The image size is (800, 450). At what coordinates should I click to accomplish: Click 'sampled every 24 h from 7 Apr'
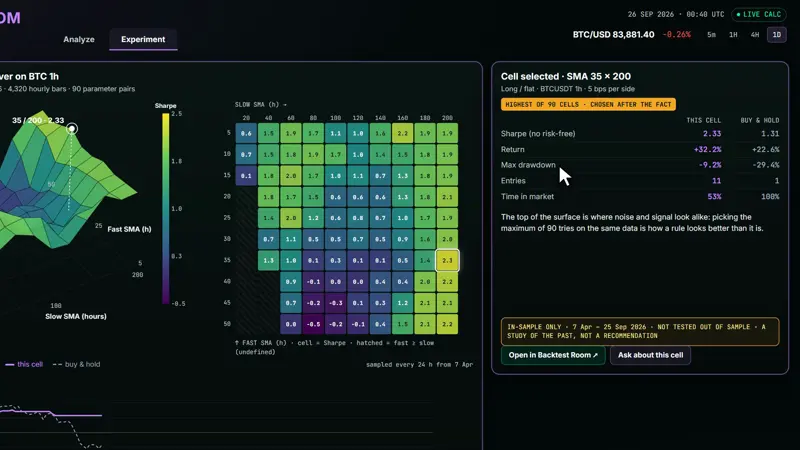[x=419, y=365]
